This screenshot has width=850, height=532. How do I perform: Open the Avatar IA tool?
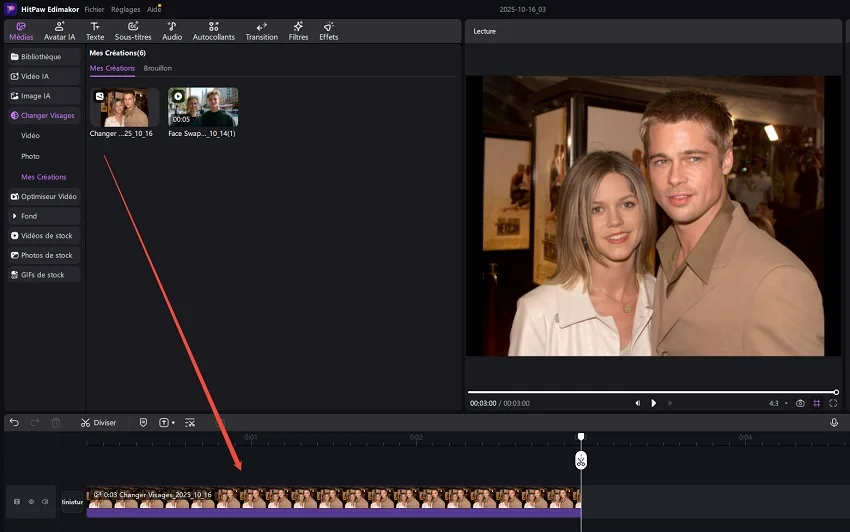(x=59, y=30)
